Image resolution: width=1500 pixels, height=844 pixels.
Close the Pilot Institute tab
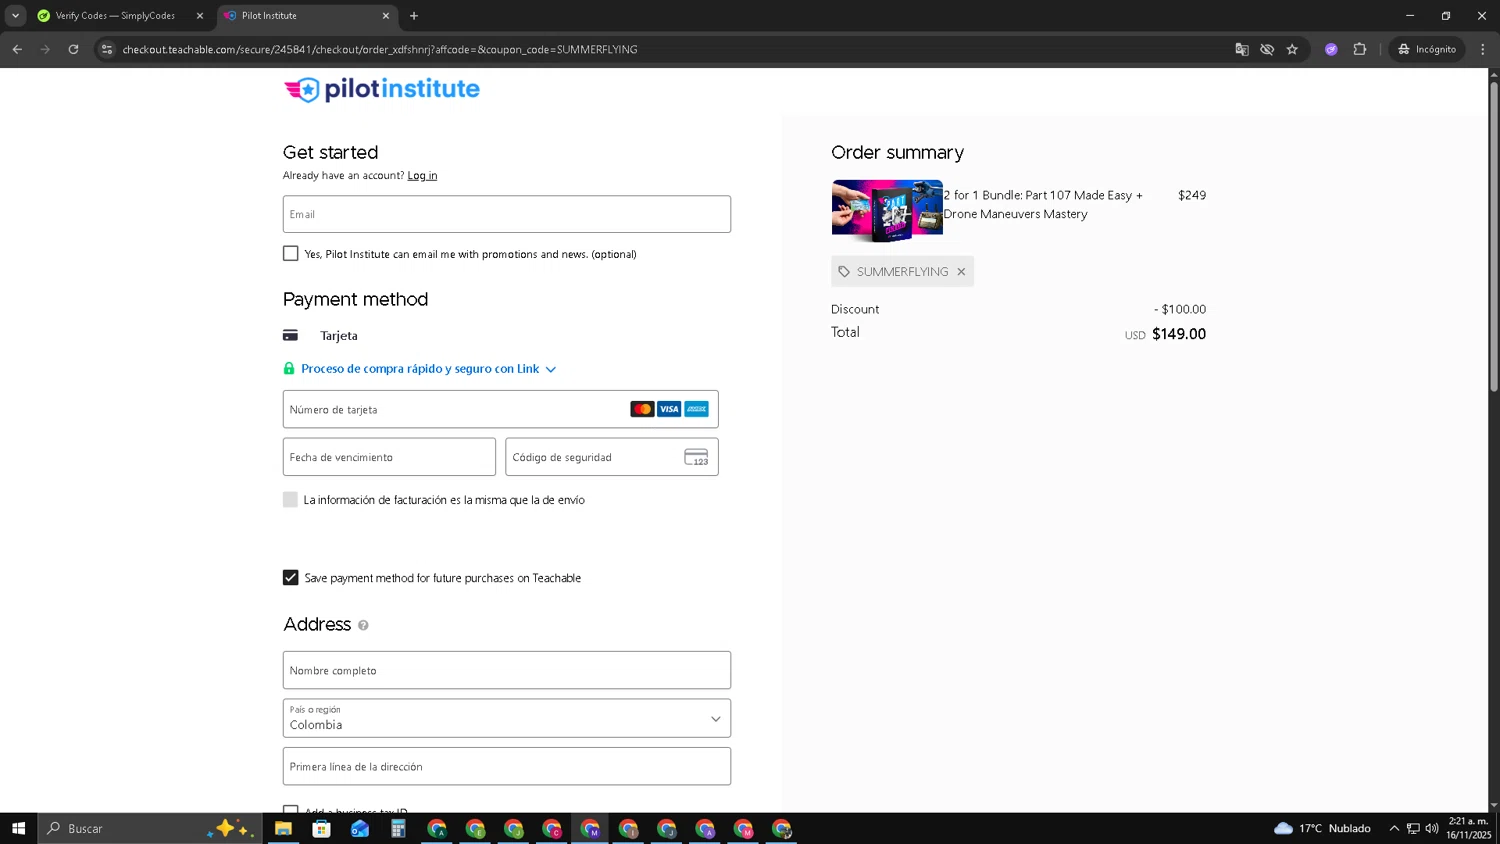(x=386, y=16)
